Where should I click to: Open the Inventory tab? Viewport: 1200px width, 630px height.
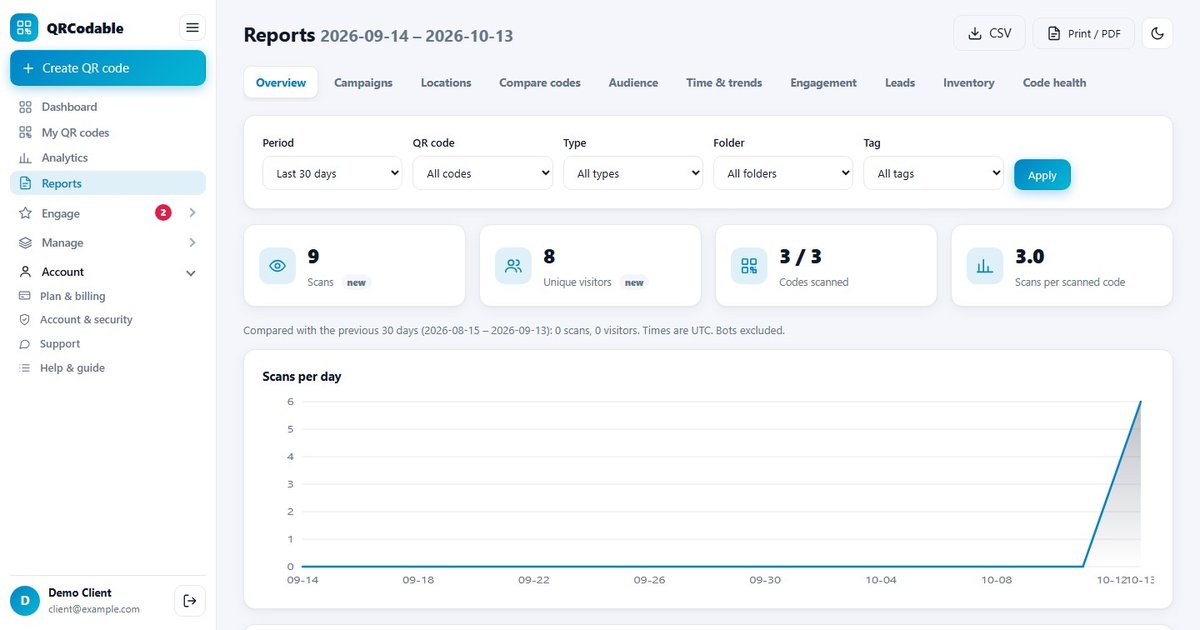tap(969, 83)
